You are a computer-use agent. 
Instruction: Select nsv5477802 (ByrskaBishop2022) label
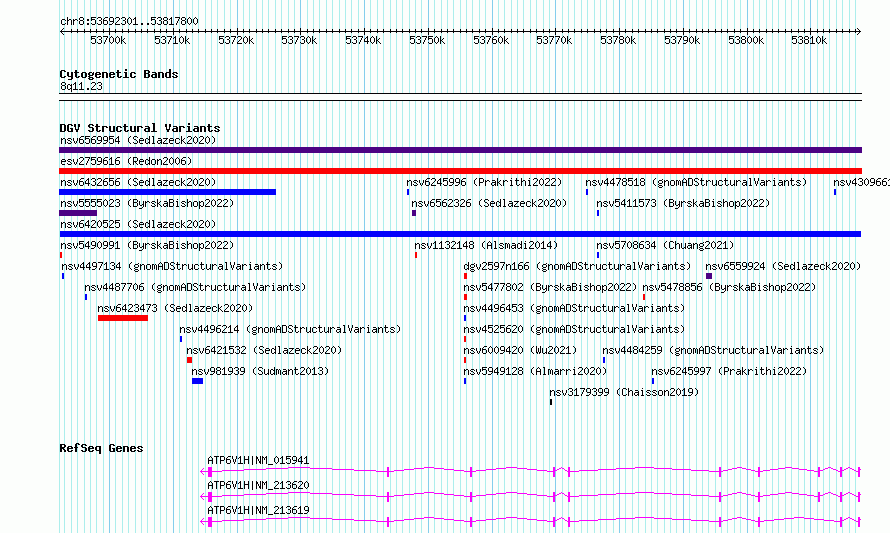coord(550,287)
